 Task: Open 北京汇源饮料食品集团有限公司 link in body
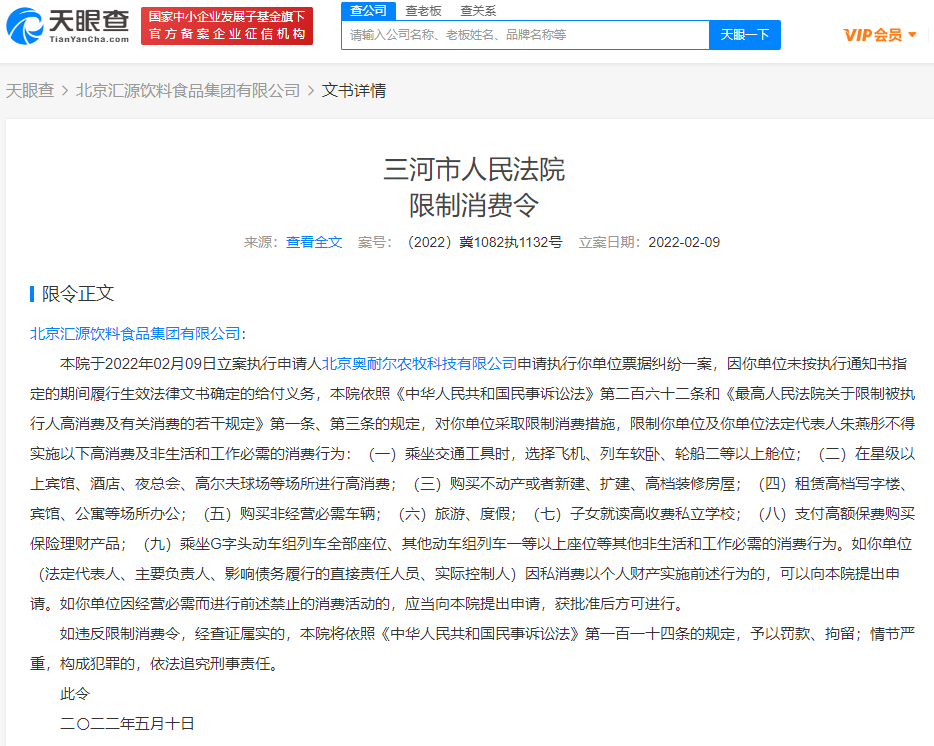click(x=135, y=334)
